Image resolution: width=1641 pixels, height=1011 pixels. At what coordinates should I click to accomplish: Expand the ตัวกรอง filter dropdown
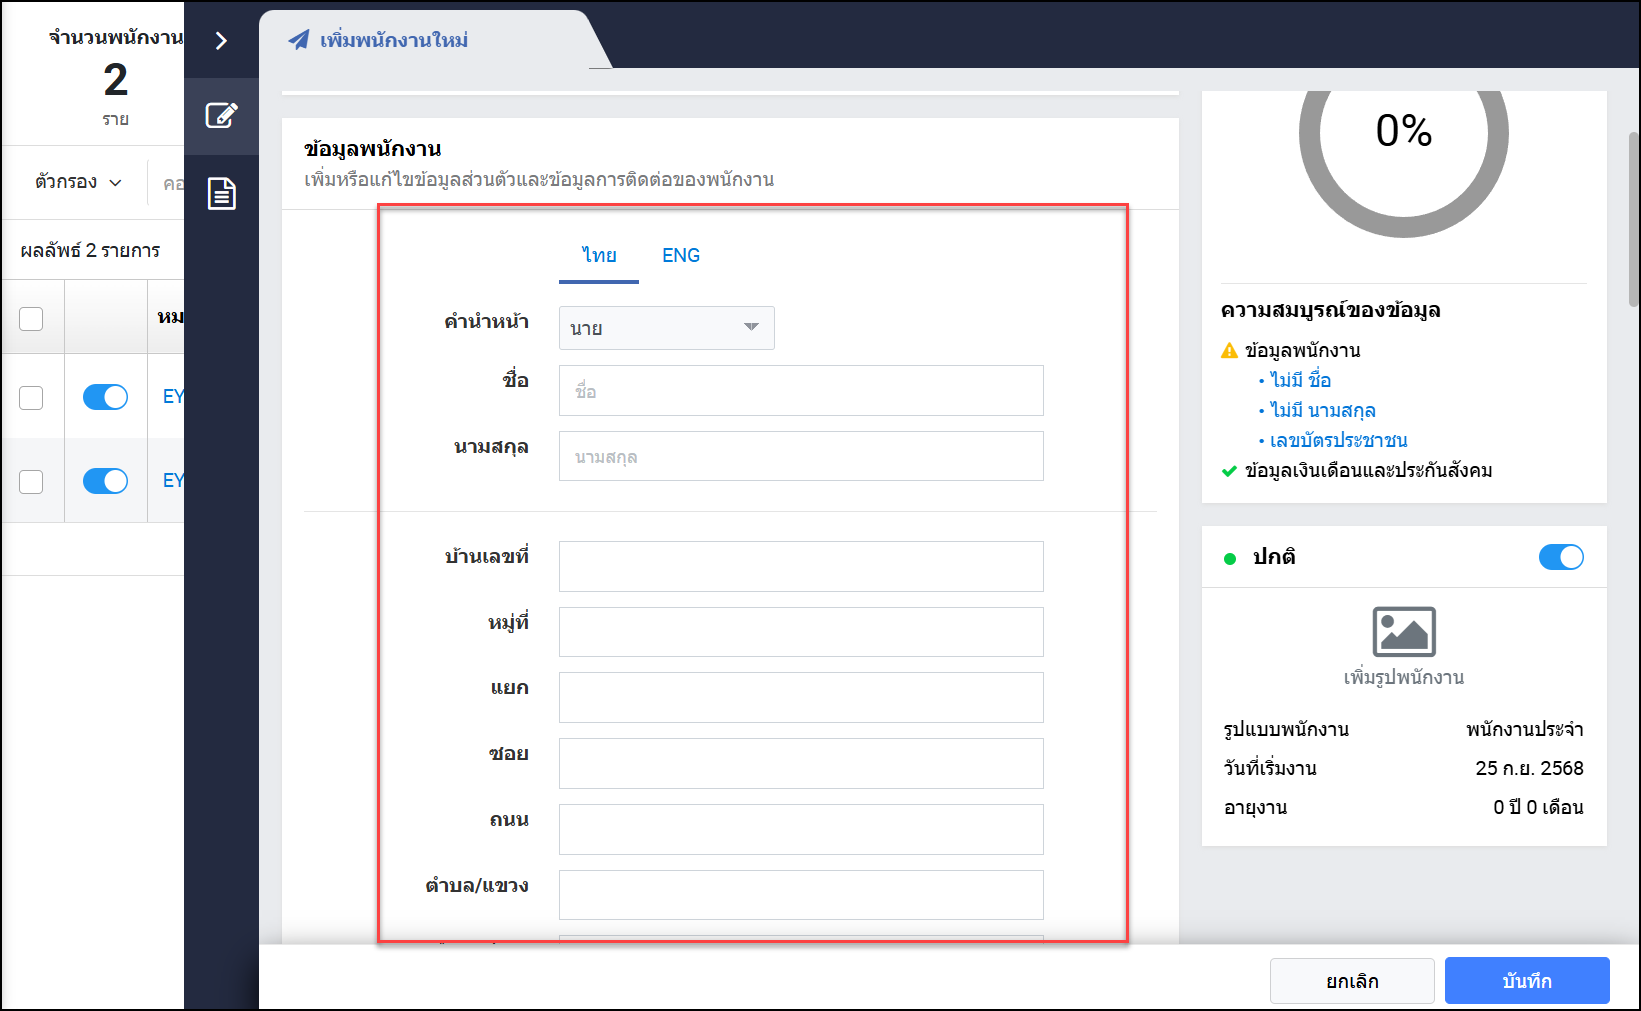[78, 182]
